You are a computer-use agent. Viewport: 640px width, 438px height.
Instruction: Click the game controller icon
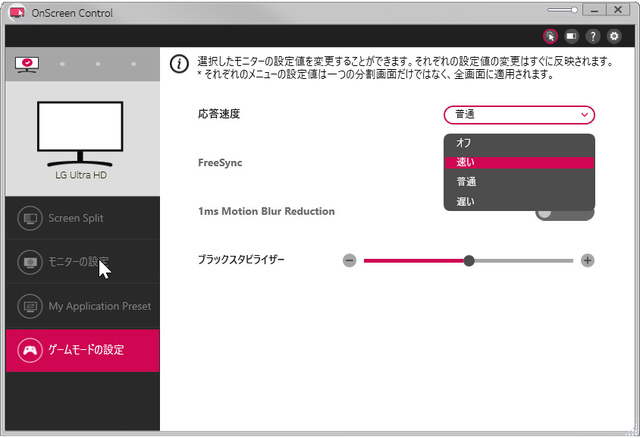(x=30, y=350)
